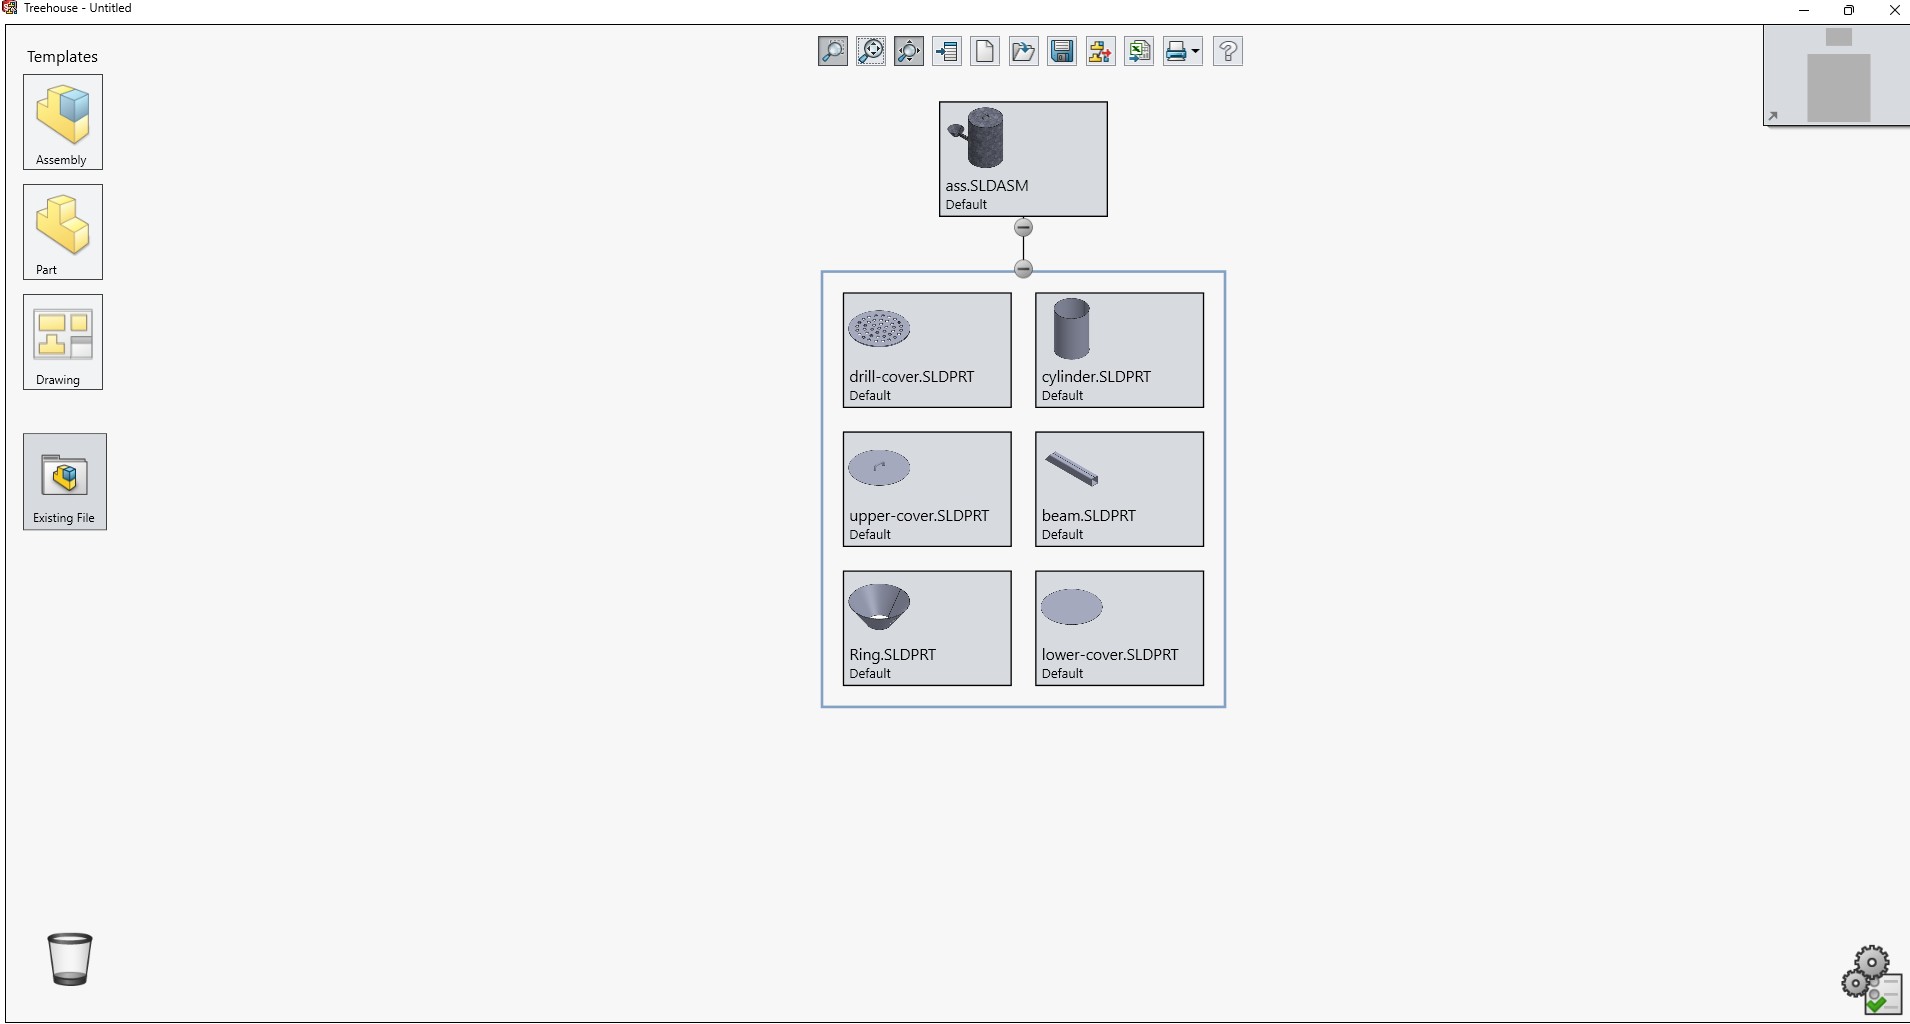This screenshot has height=1024, width=1910.
Task: Open Treehouse options gear icon
Action: (1871, 980)
